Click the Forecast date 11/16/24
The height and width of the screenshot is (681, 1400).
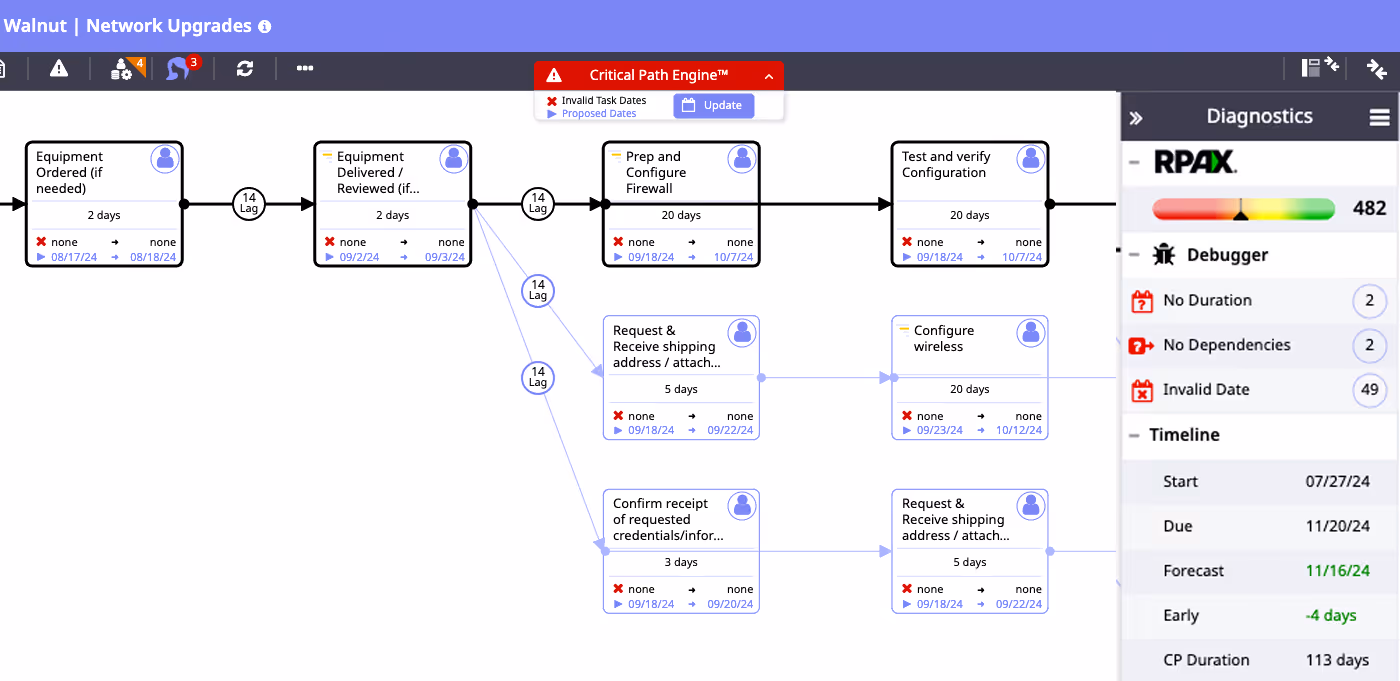click(1338, 571)
